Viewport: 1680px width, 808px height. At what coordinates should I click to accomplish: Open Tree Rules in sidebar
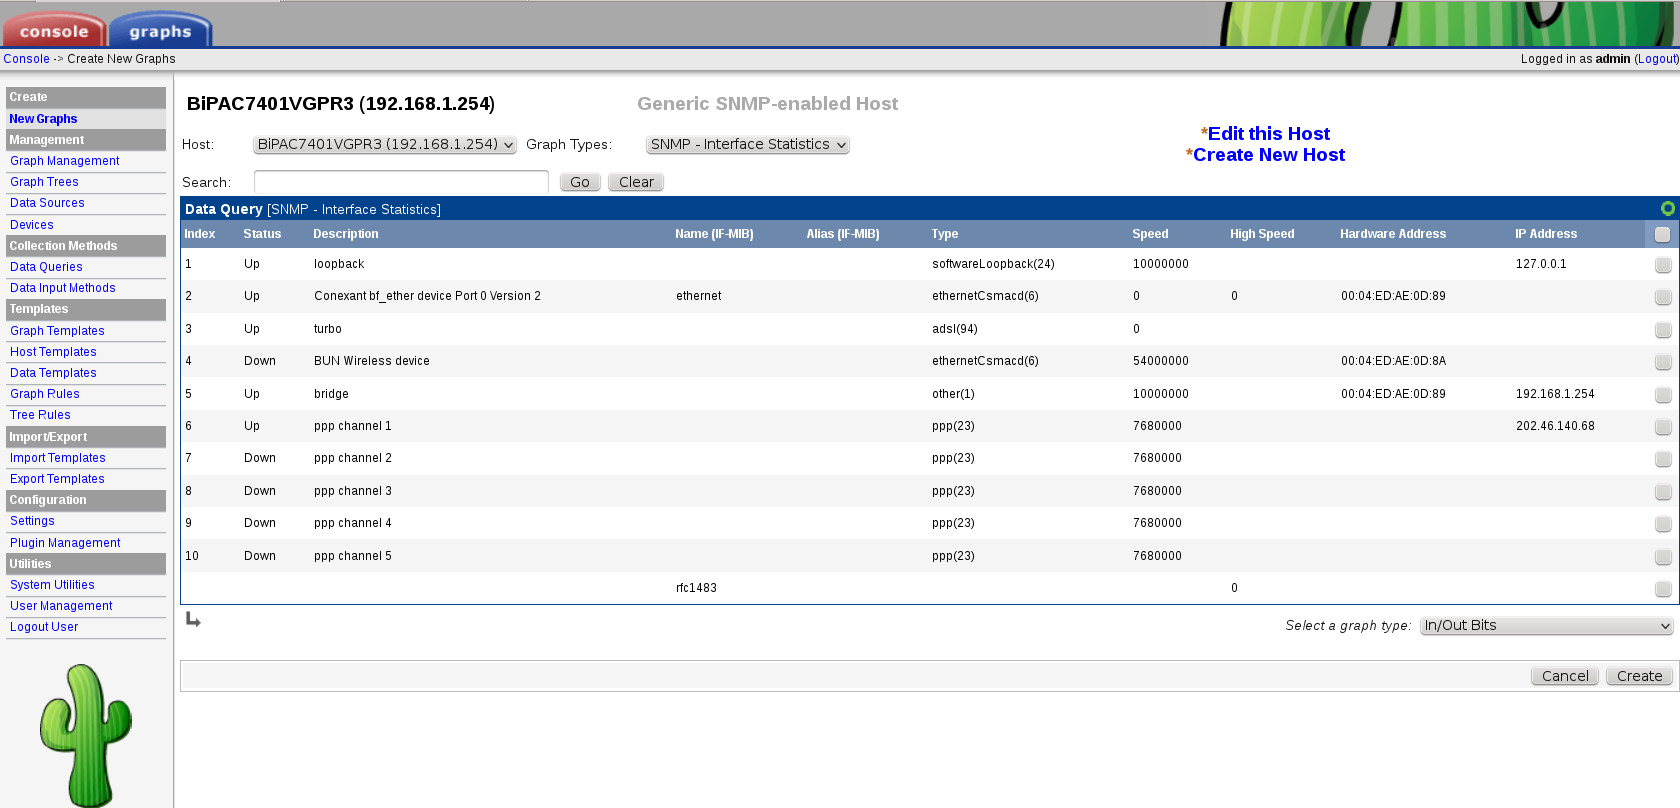(x=40, y=415)
